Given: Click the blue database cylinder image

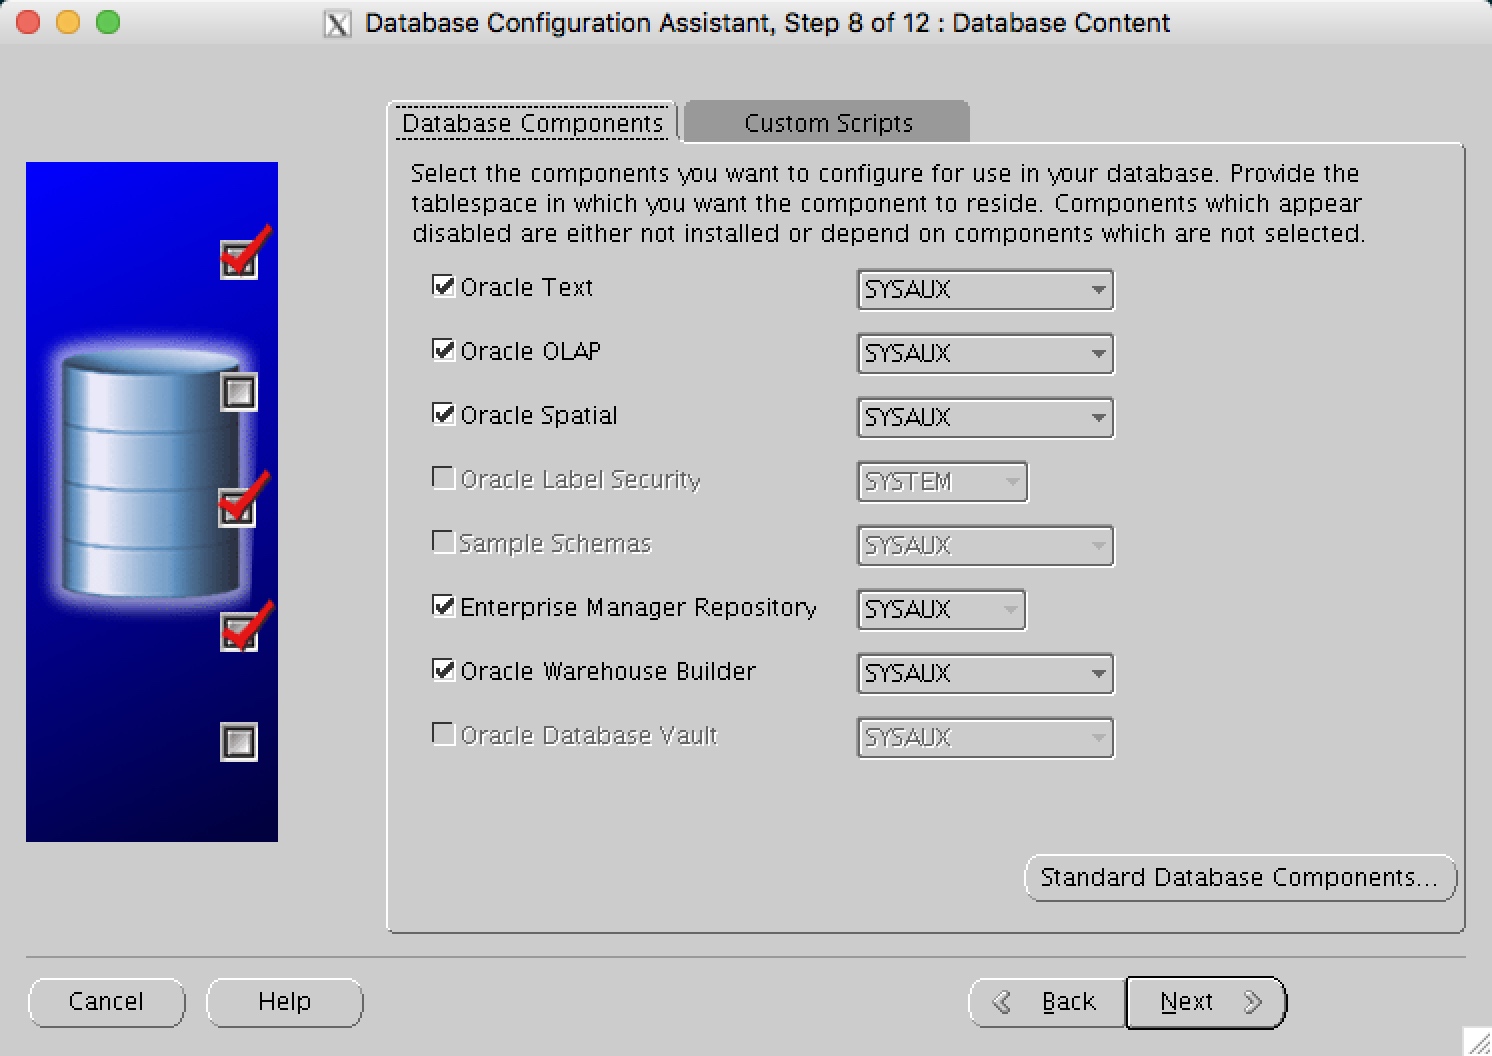Looking at the screenshot, I should (x=150, y=475).
